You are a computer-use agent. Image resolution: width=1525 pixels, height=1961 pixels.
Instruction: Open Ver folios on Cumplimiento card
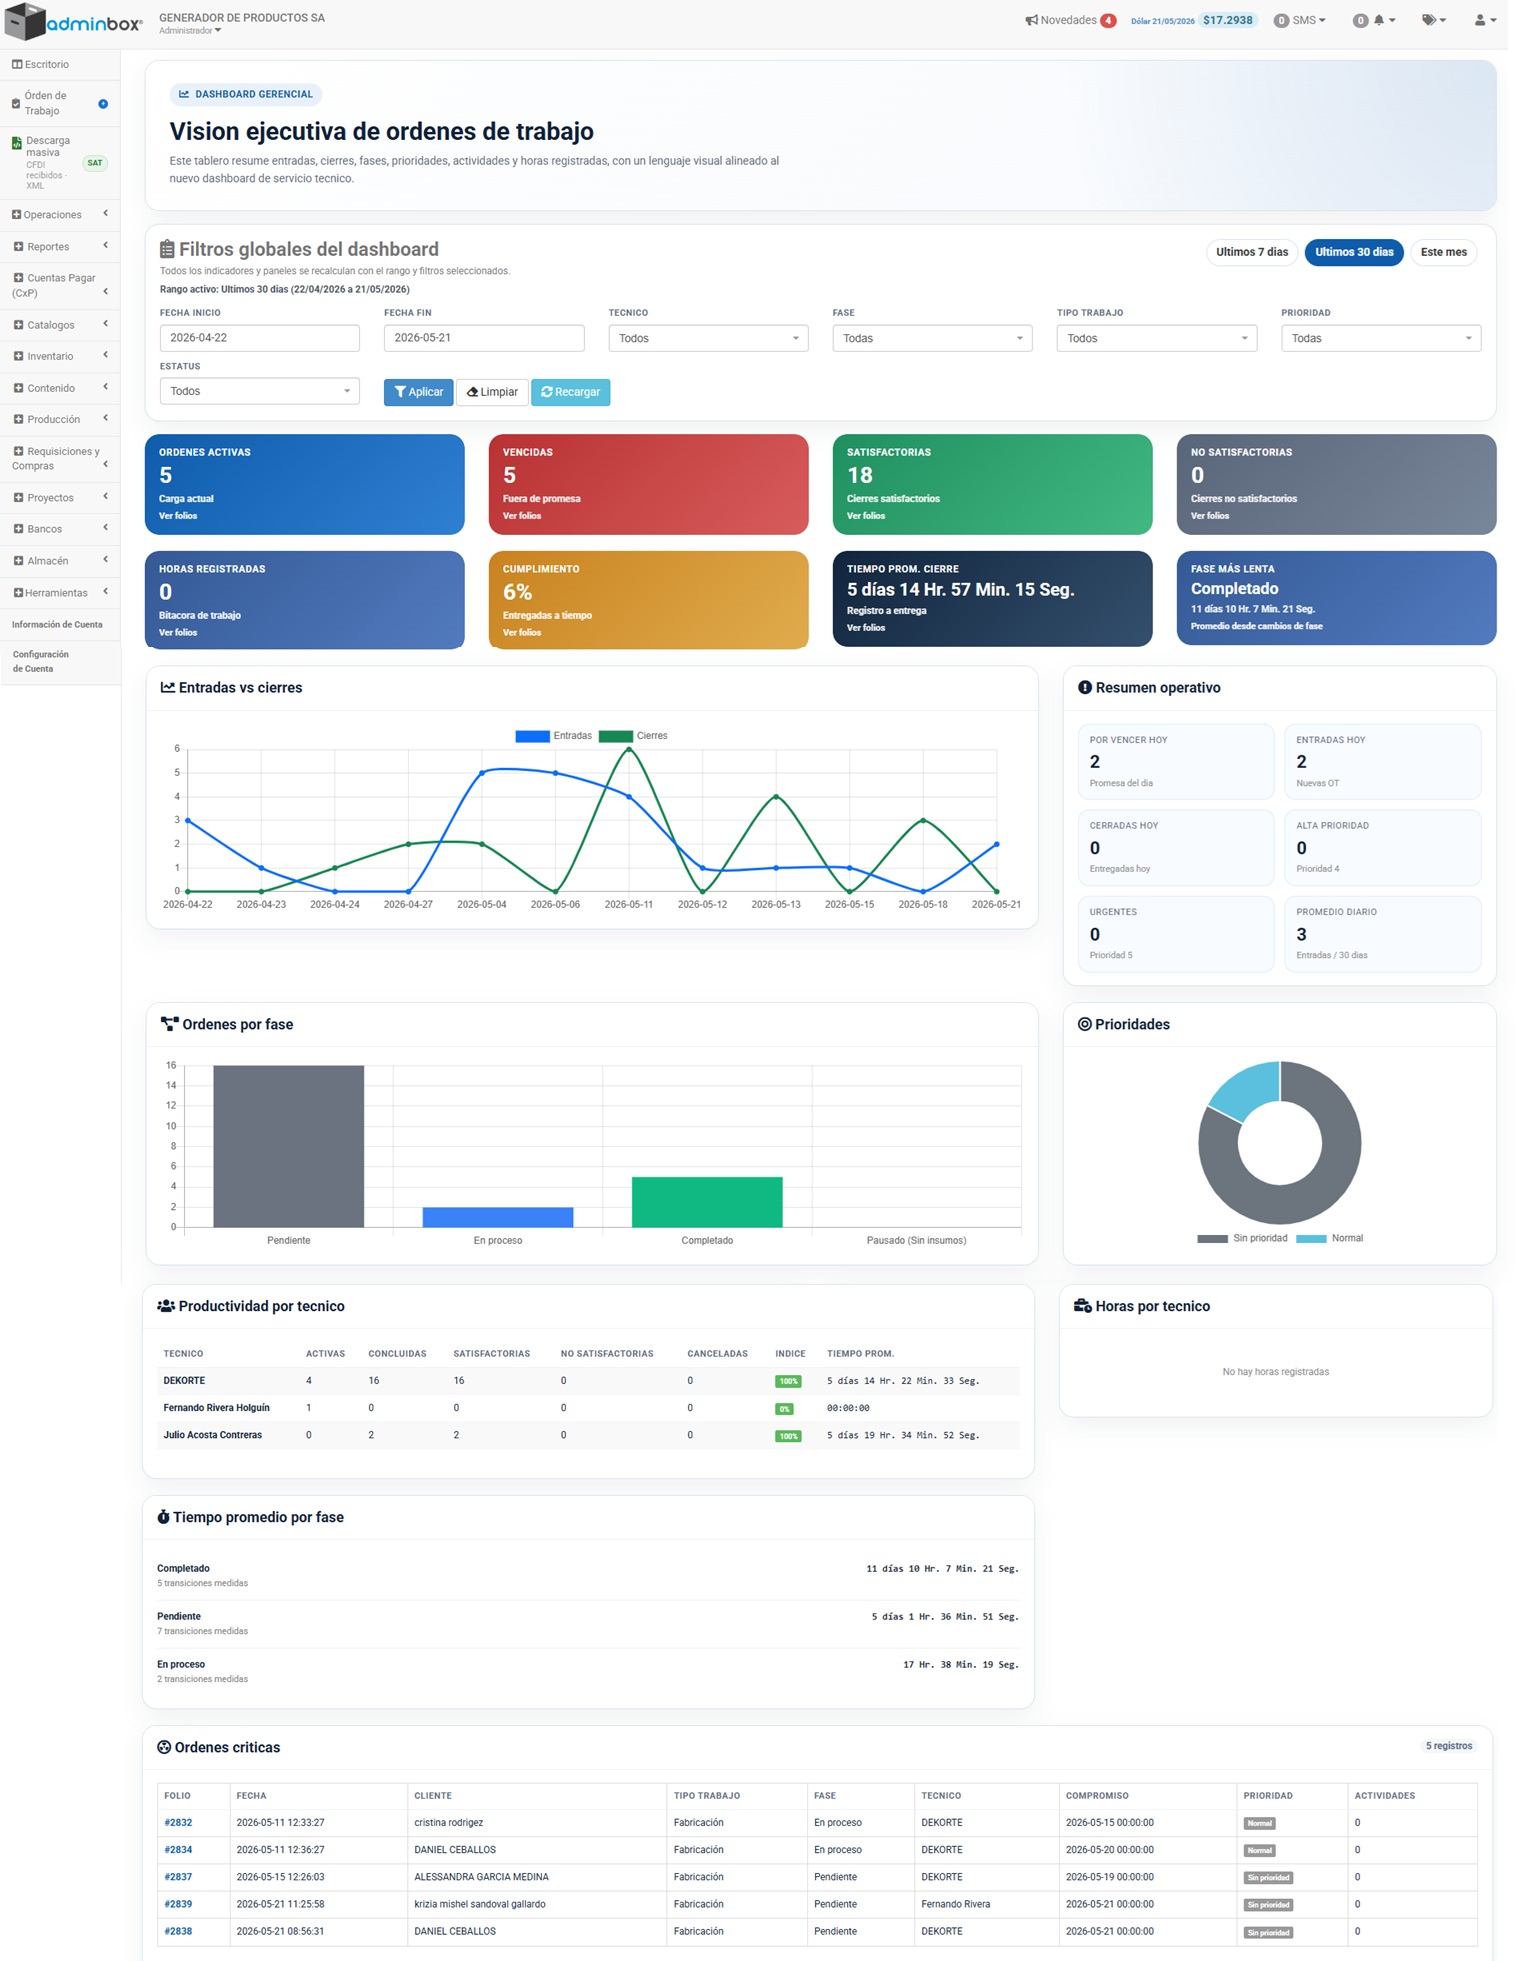pos(522,633)
